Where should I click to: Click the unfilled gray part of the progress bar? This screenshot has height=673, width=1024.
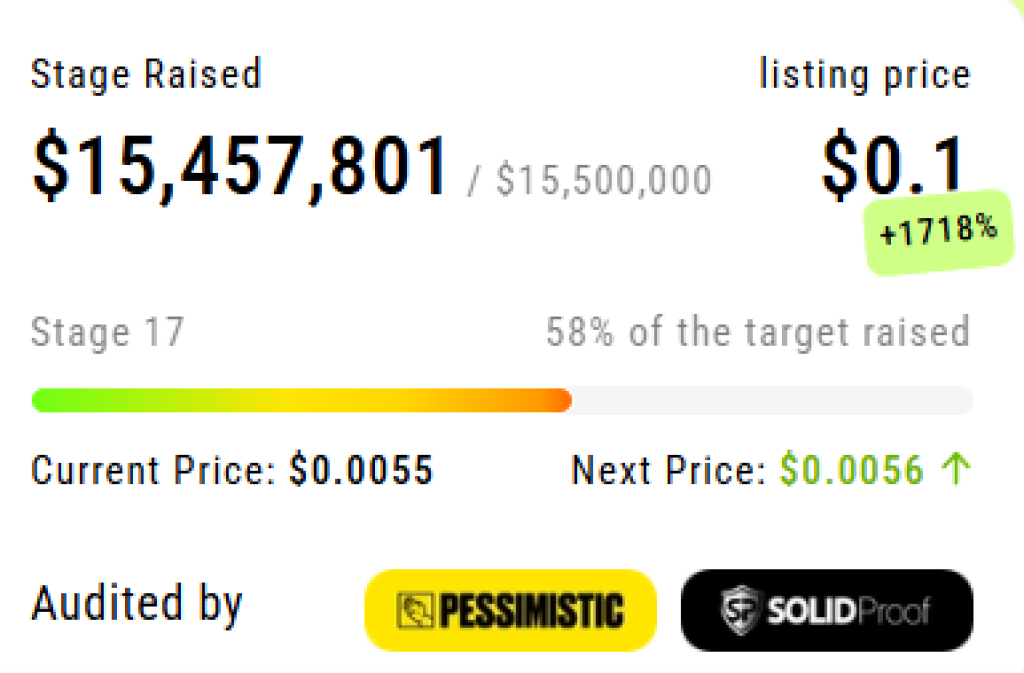[770, 401]
